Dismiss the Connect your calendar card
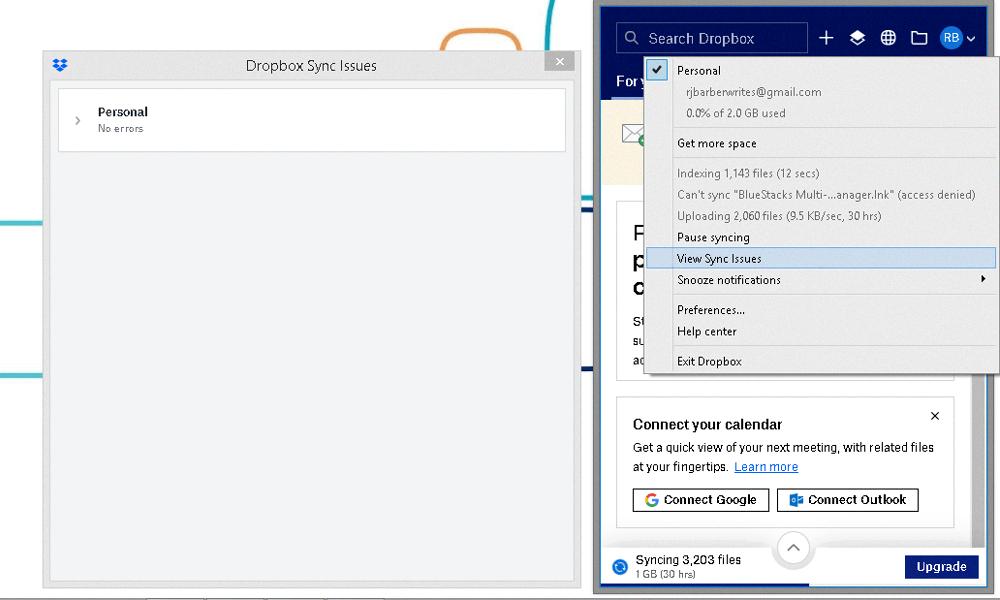This screenshot has width=1000, height=600. pos(935,416)
